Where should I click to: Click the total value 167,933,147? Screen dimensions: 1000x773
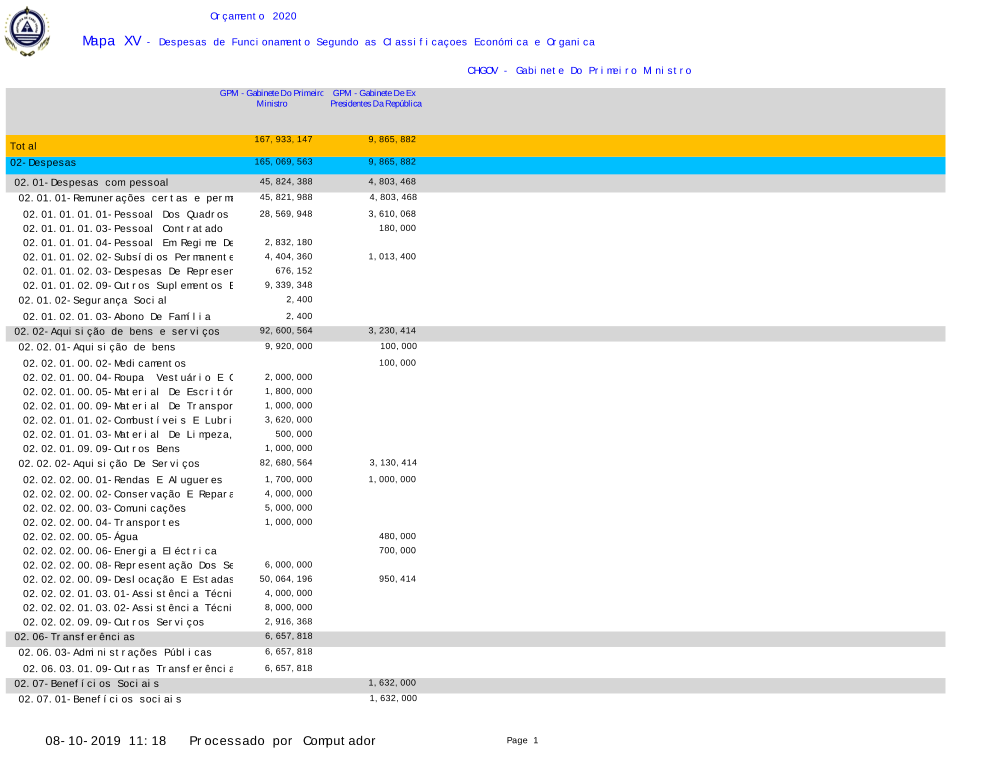click(x=284, y=139)
